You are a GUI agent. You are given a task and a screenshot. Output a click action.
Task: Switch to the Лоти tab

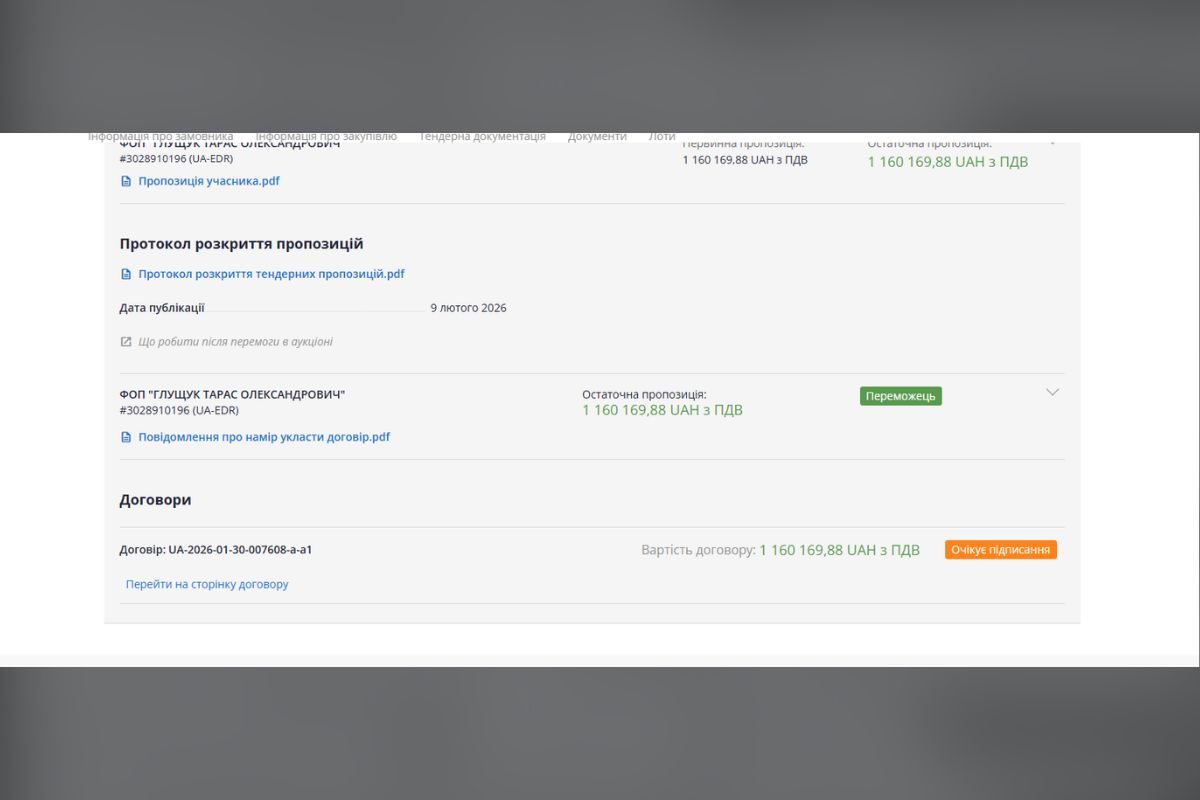point(661,137)
